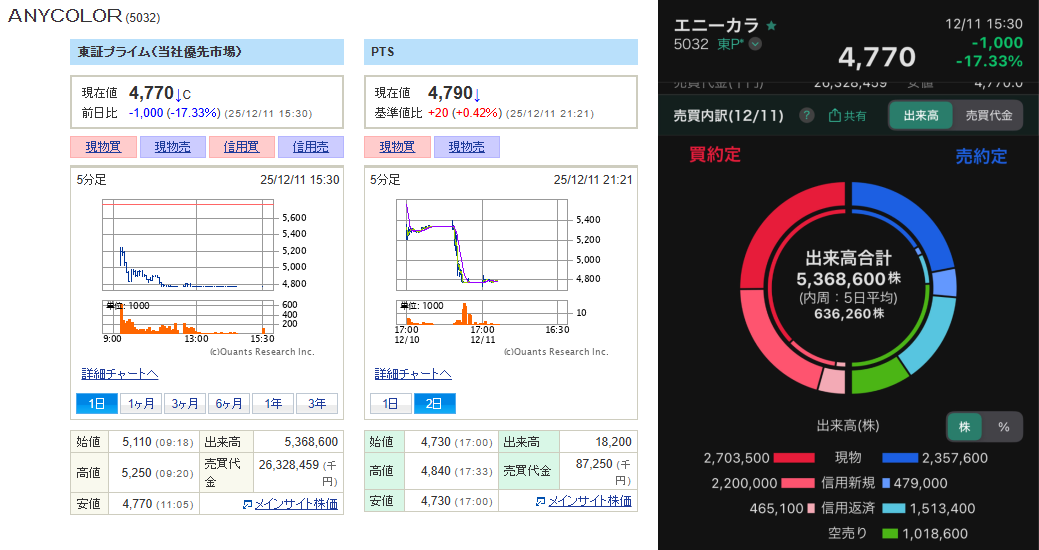Viewport: 1039px width, 550px height.
Task: Select the 出来高 toggle option
Action: point(921,116)
